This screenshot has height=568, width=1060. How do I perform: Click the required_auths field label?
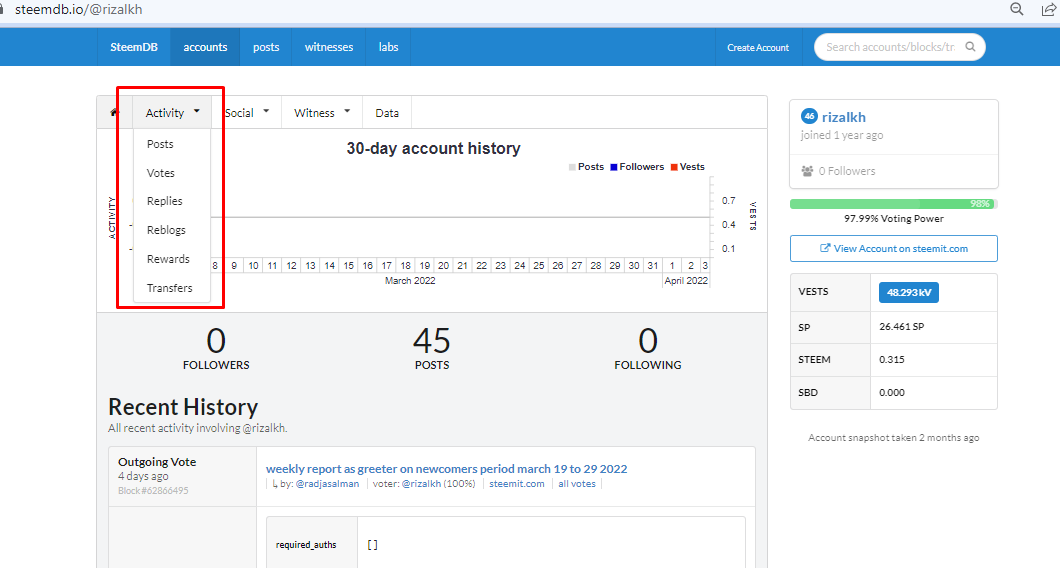coord(306,544)
